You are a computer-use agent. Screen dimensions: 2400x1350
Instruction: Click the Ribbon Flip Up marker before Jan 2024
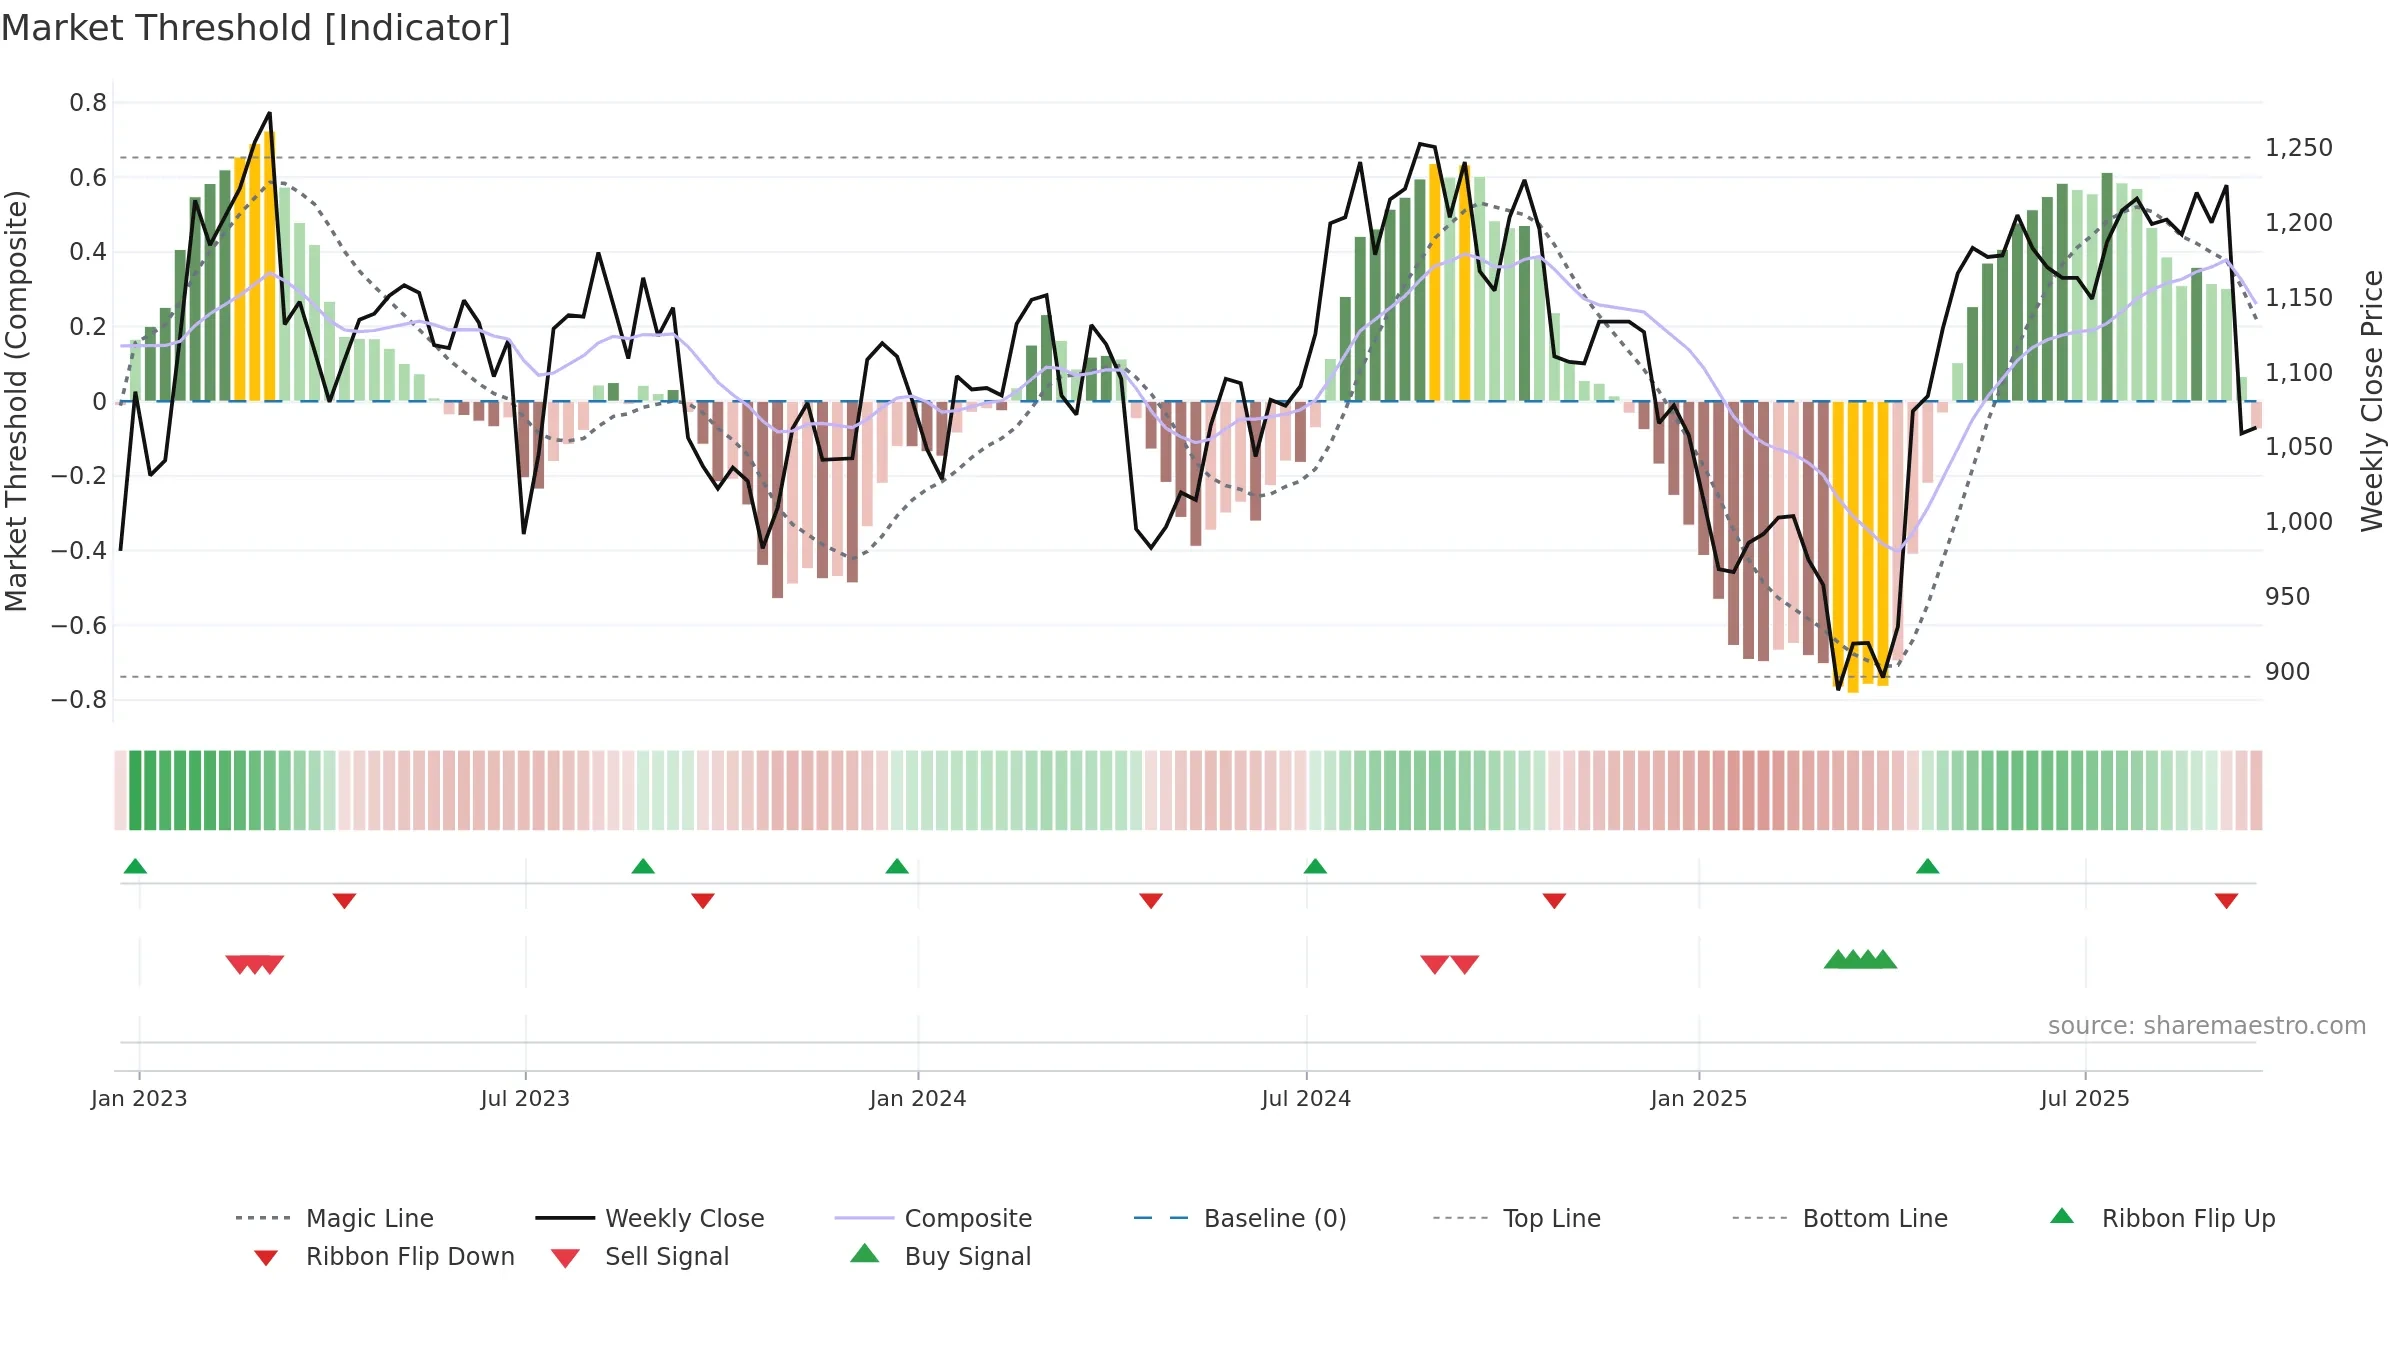coord(897,866)
